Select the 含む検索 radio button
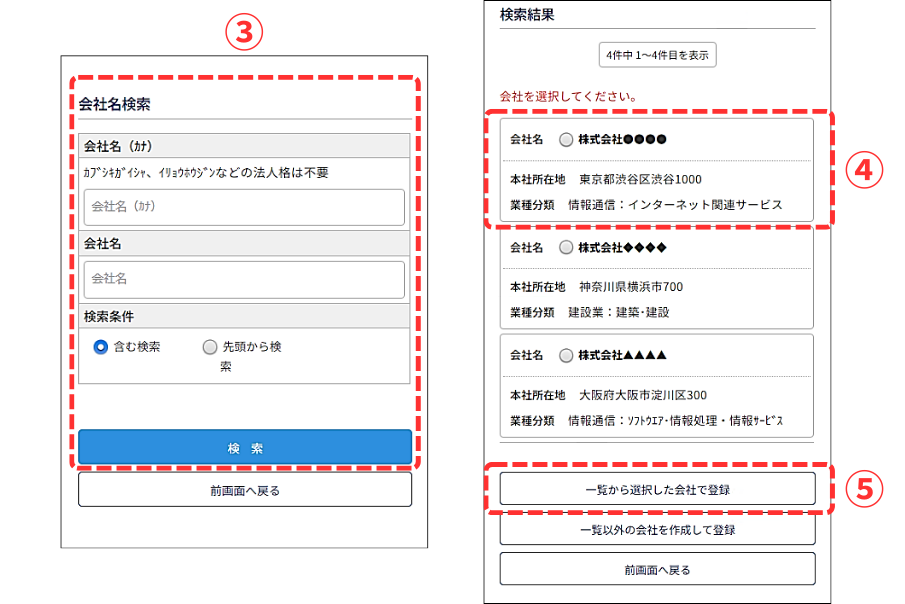 point(100,347)
